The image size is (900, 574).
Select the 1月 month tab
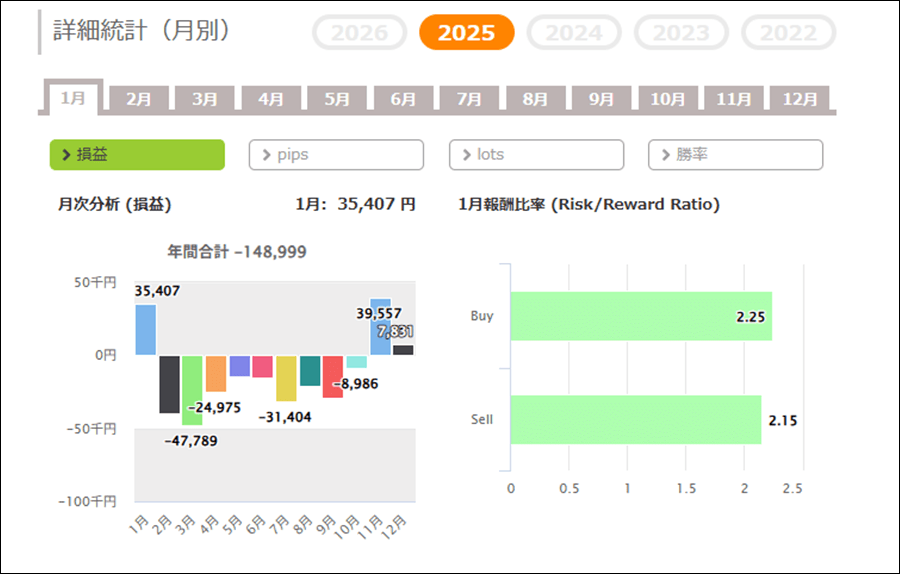coord(74,98)
